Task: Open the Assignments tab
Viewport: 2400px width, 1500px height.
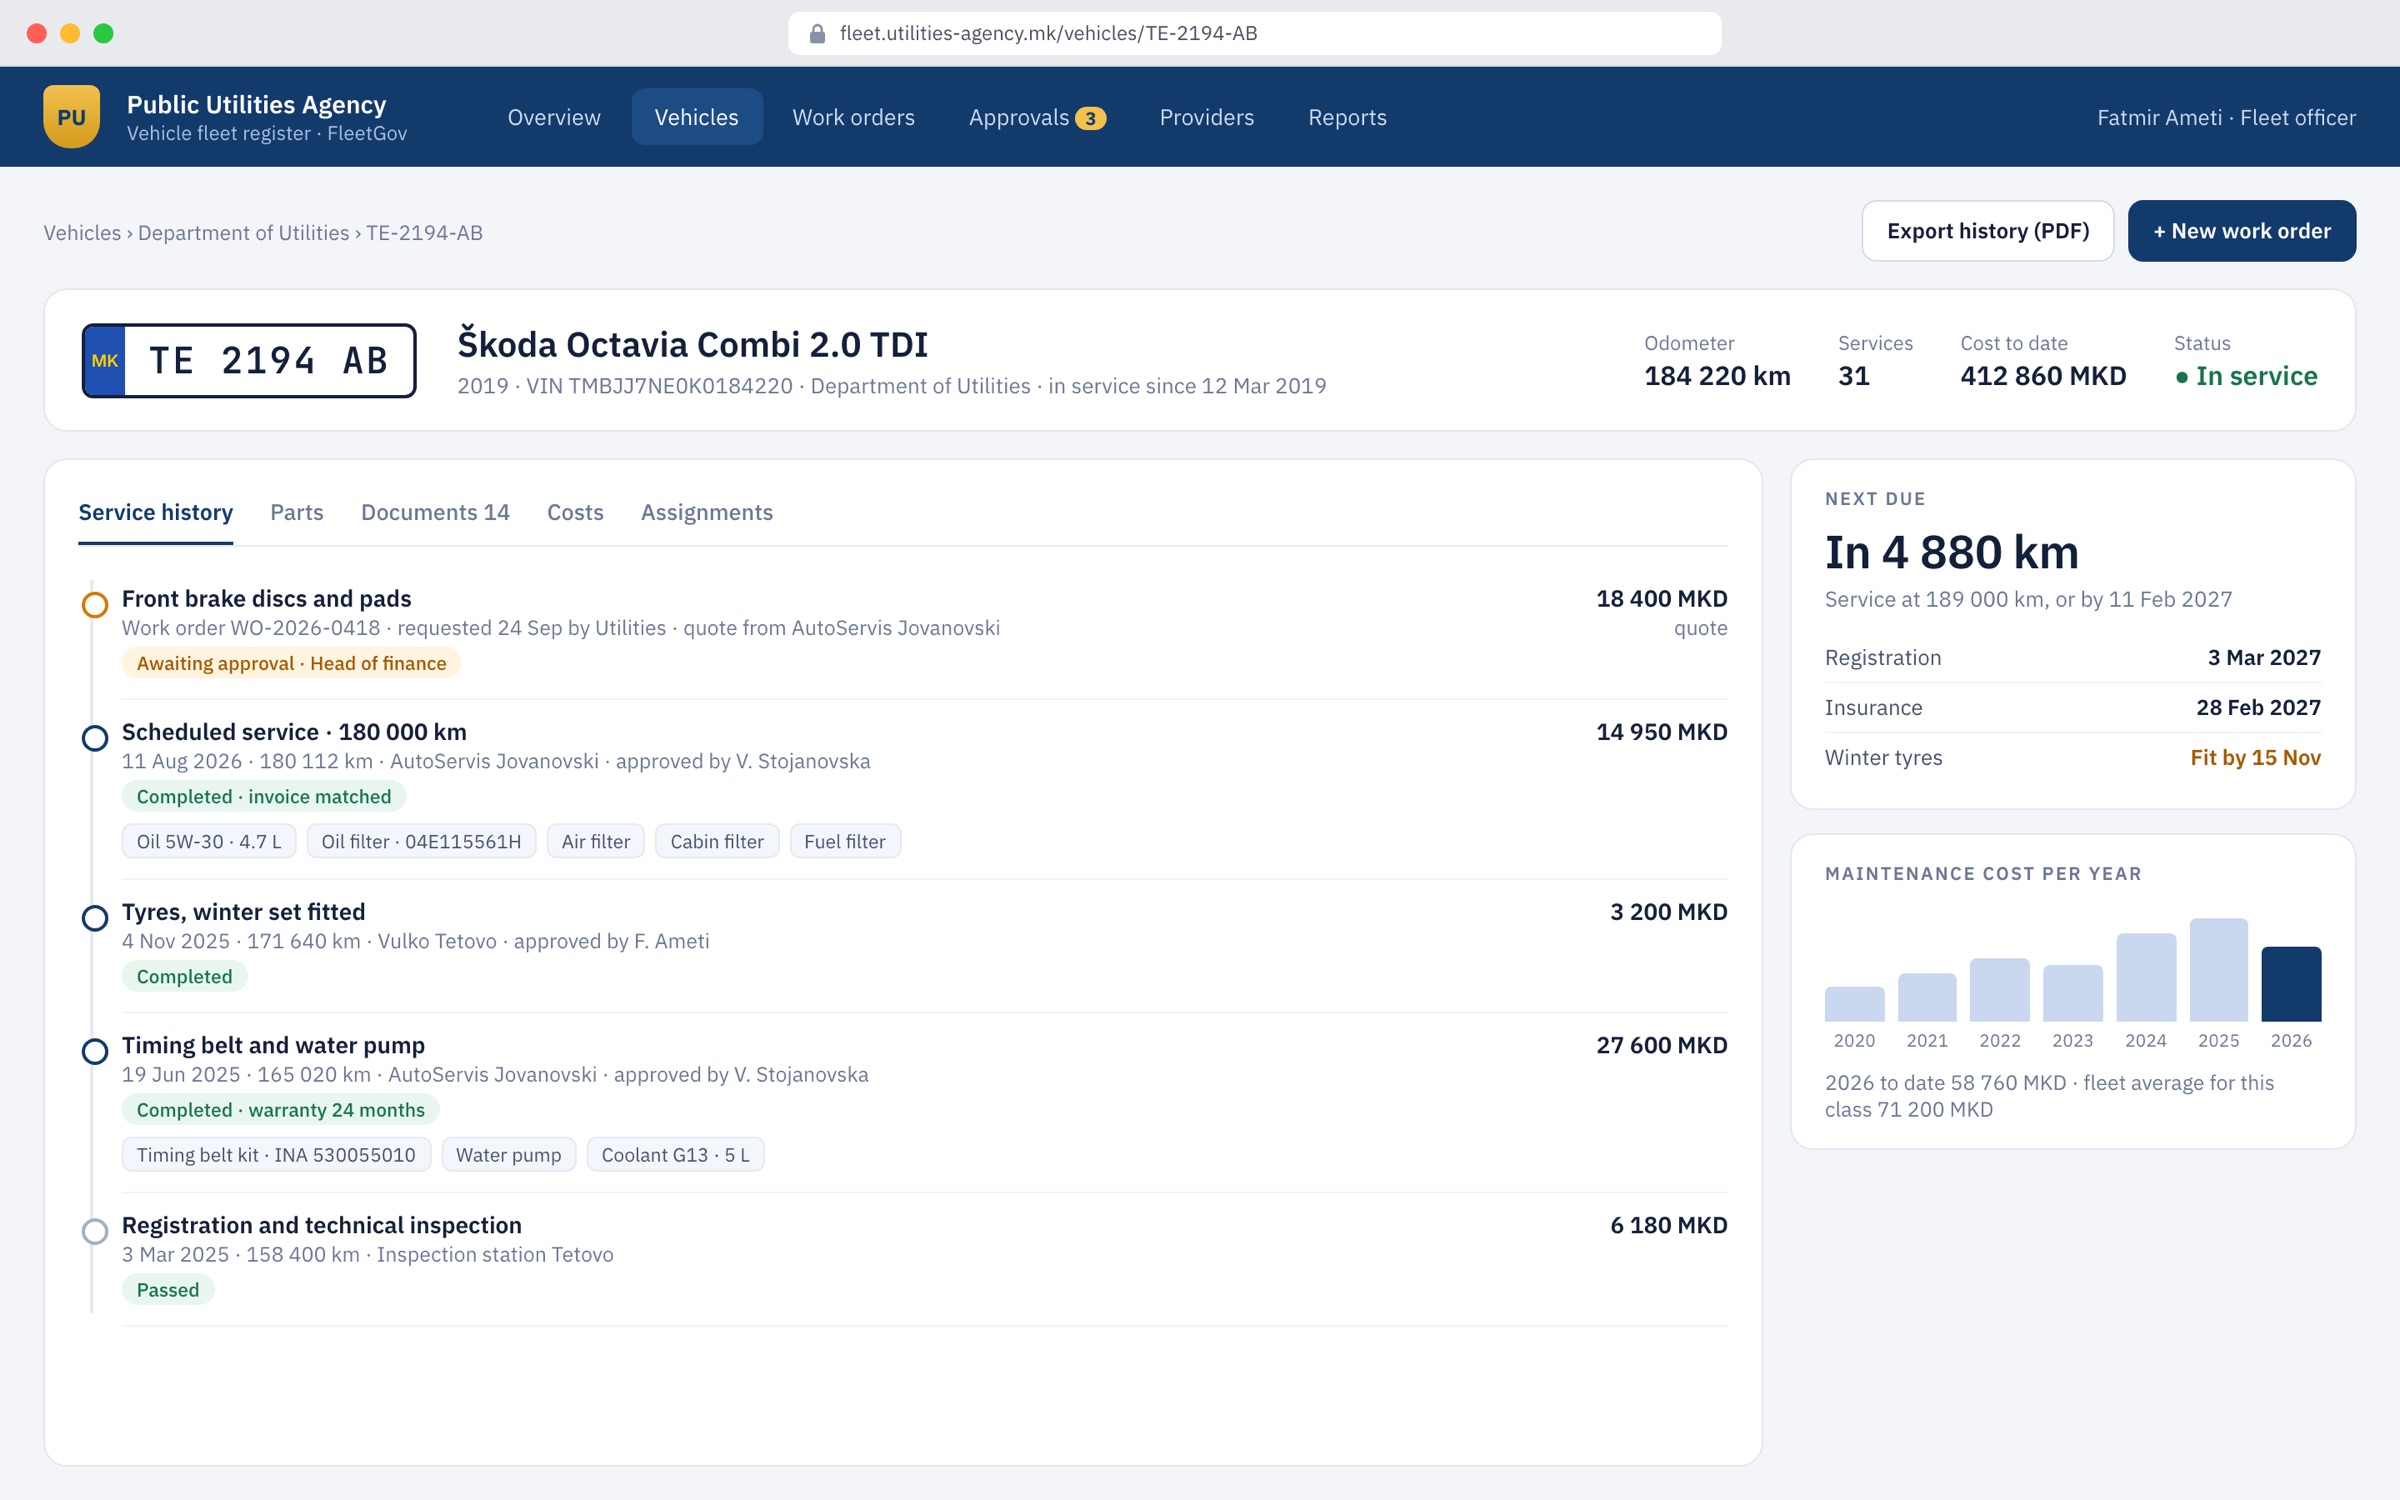Action: coord(707,512)
